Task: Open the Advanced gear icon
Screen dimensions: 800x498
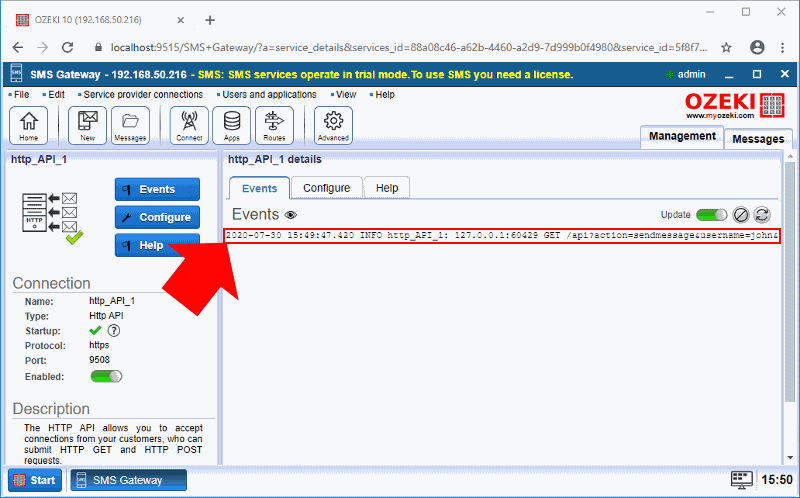Action: [x=333, y=125]
